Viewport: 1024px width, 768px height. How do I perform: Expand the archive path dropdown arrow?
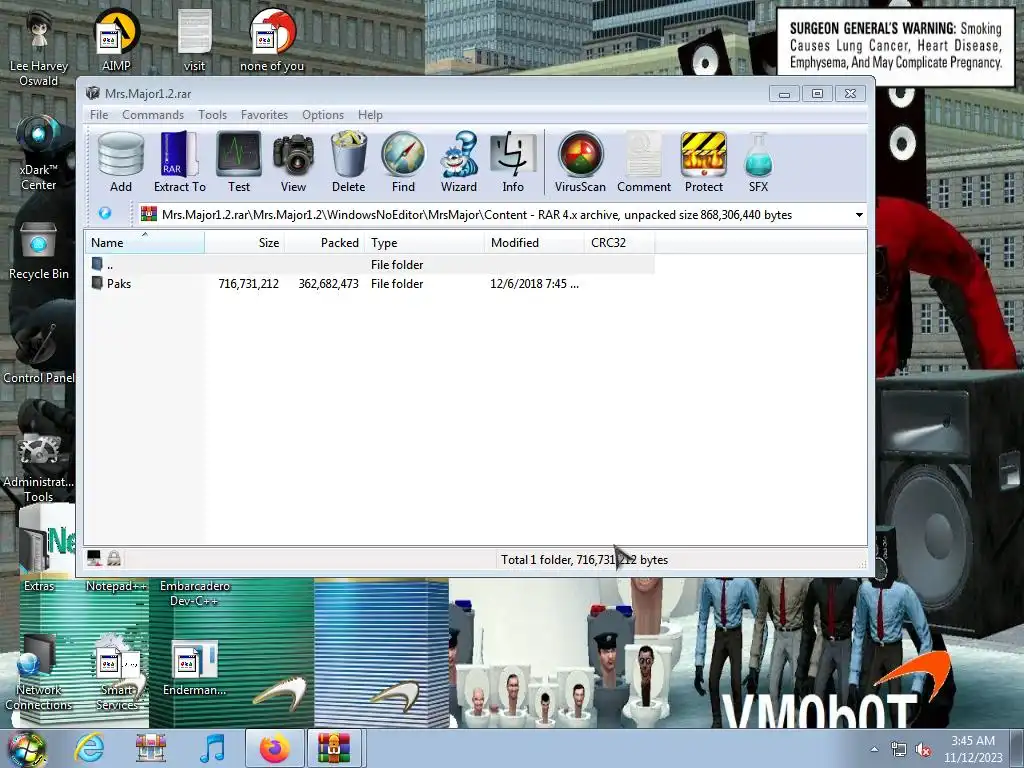859,215
